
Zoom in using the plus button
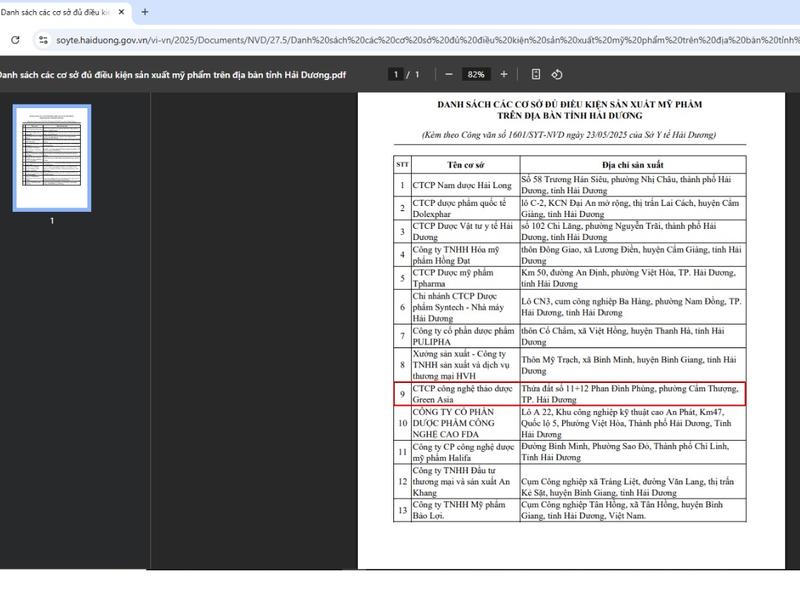504,74
